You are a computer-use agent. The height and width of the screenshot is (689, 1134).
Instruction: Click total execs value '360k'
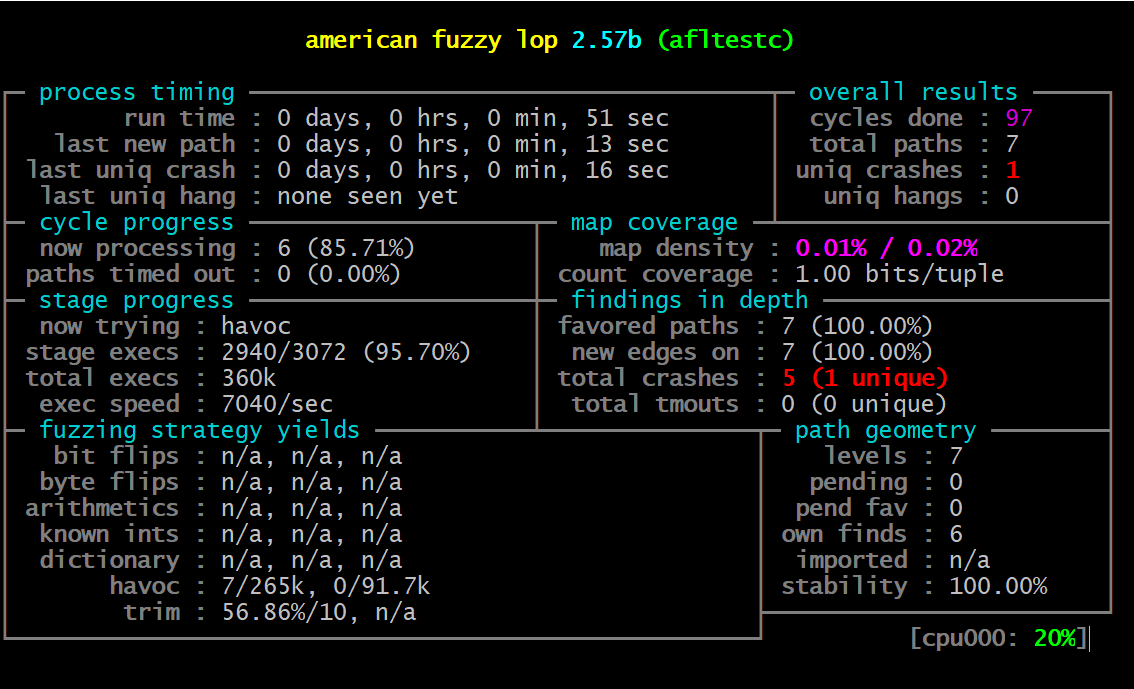pos(248,379)
